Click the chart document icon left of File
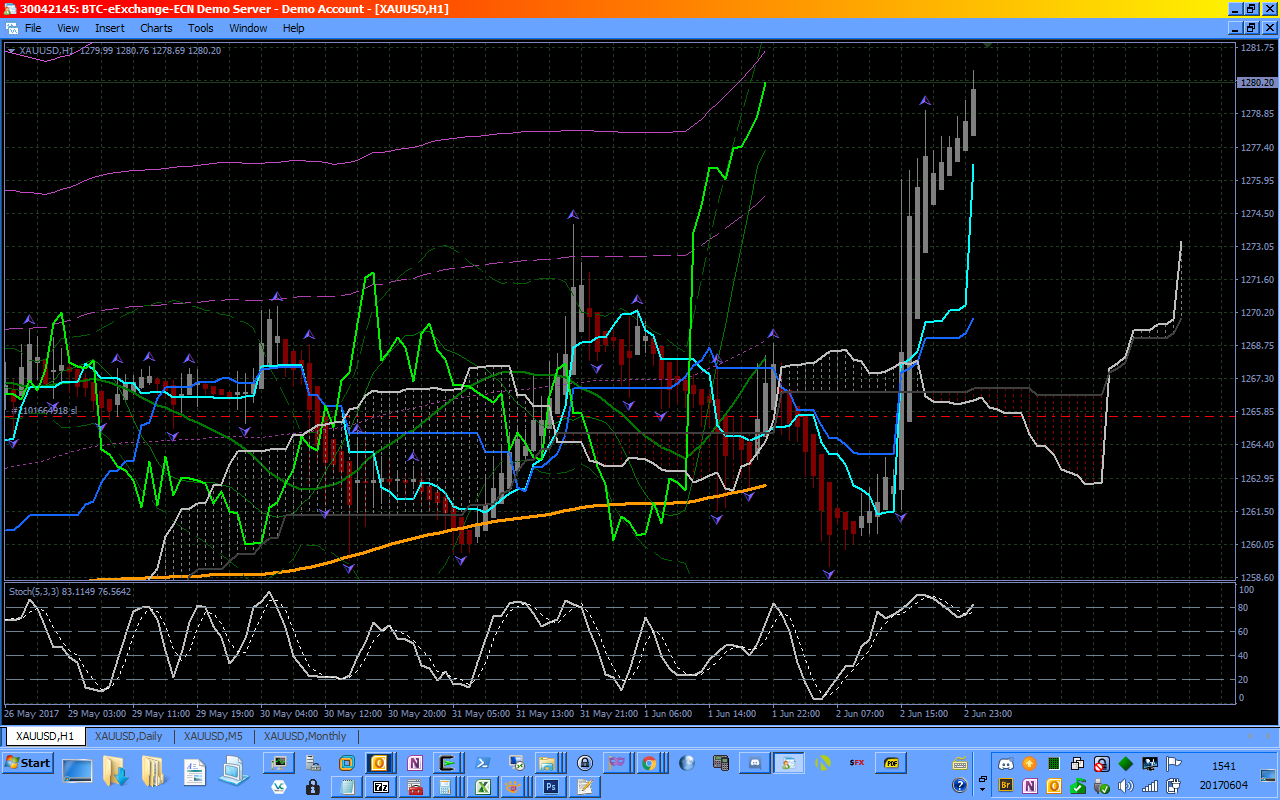This screenshot has width=1280, height=800. (x=10, y=28)
